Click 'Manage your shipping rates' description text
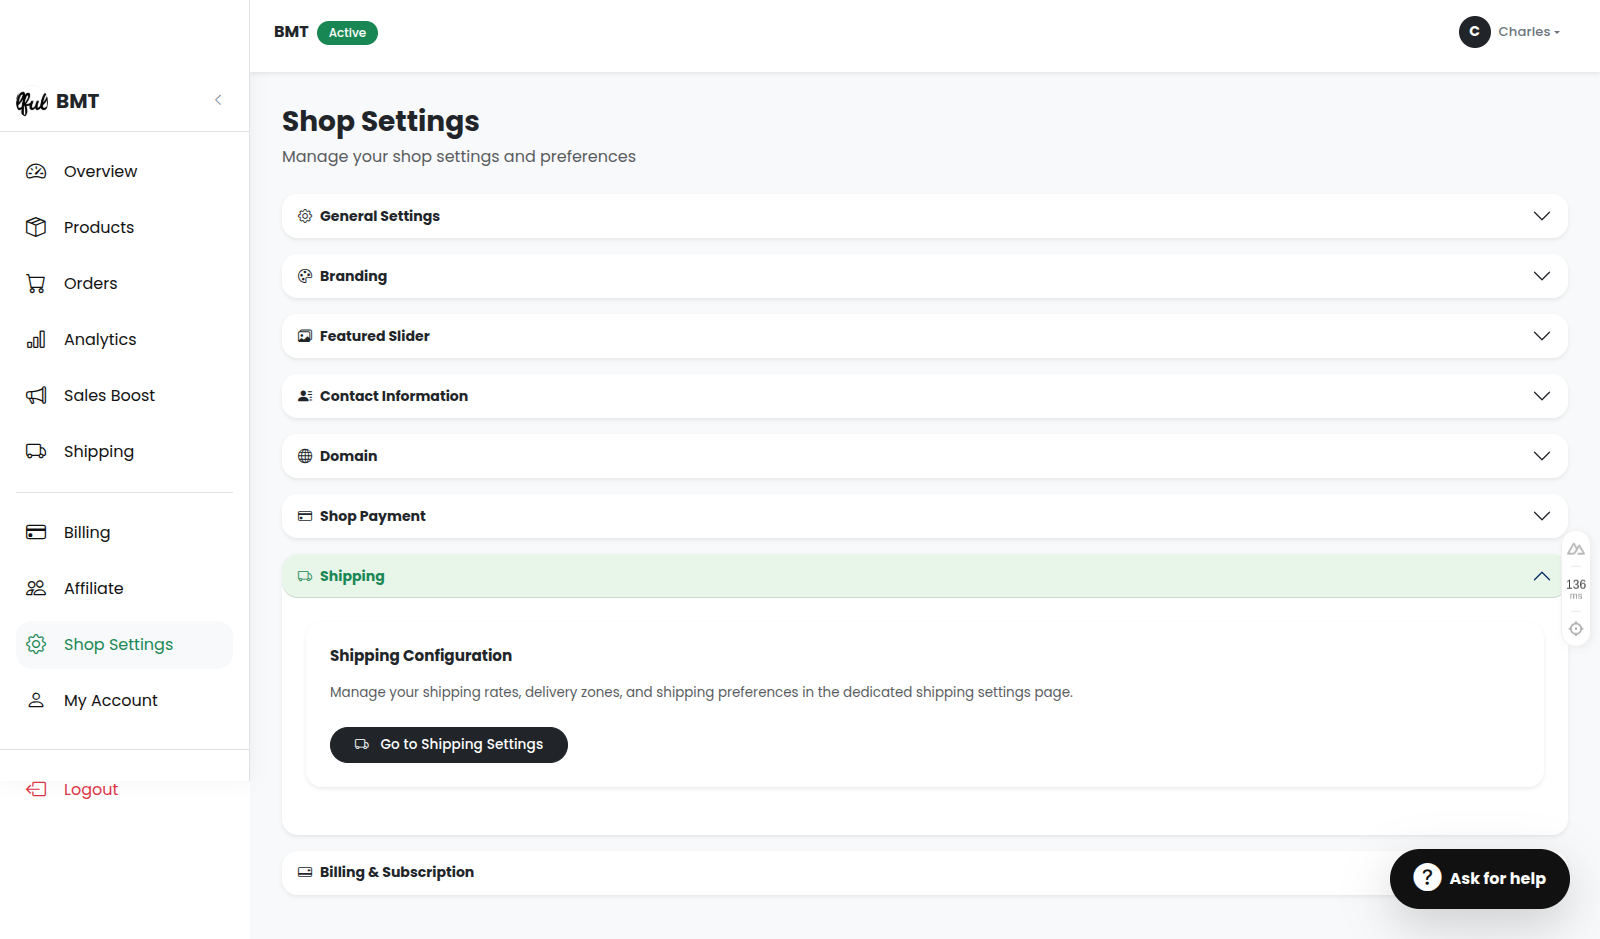 [701, 692]
